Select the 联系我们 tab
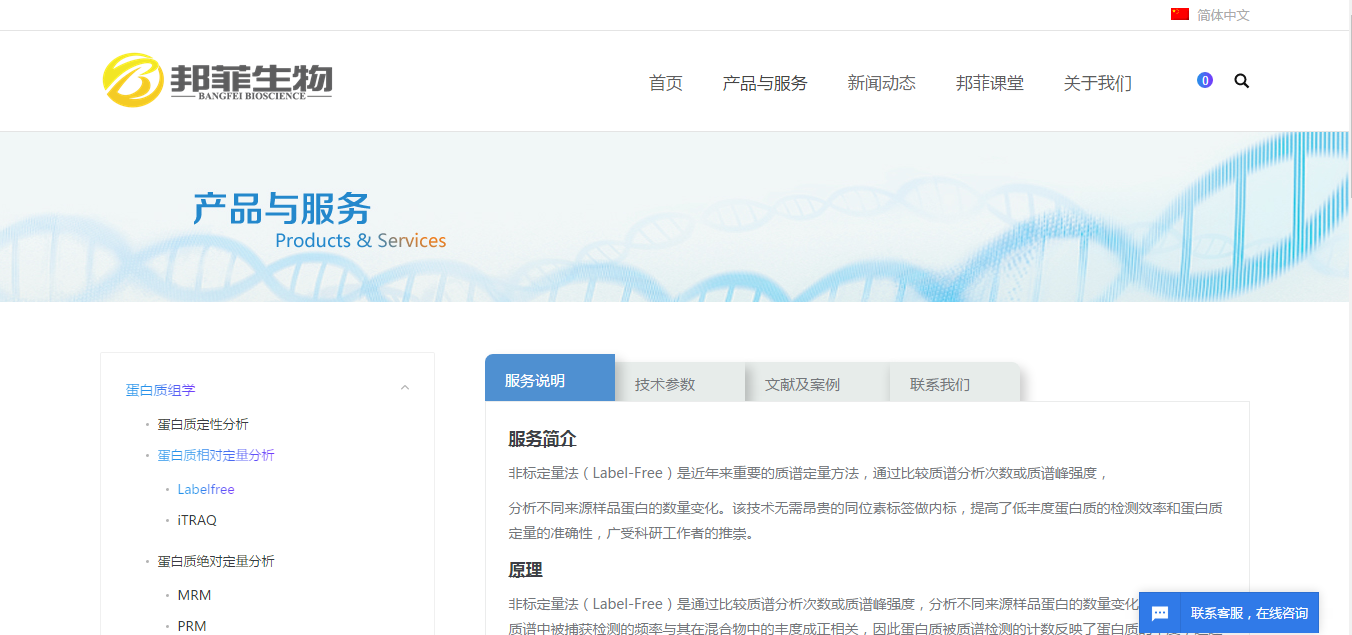Viewport: 1352px width, 635px height. tap(939, 384)
